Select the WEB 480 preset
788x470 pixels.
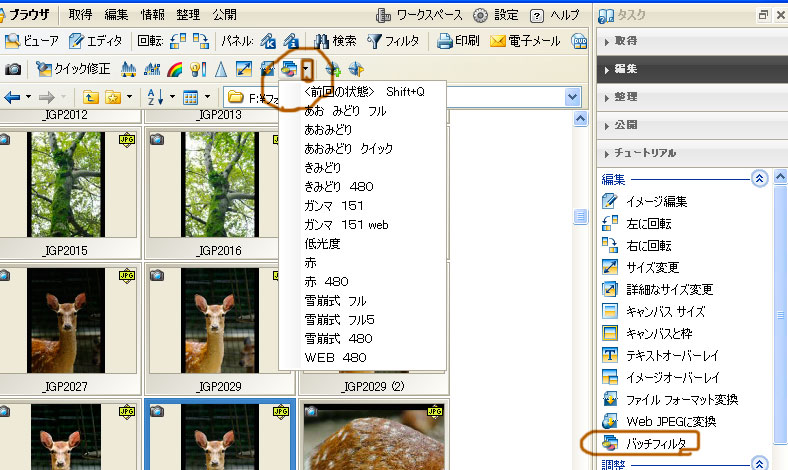[x=362, y=358]
